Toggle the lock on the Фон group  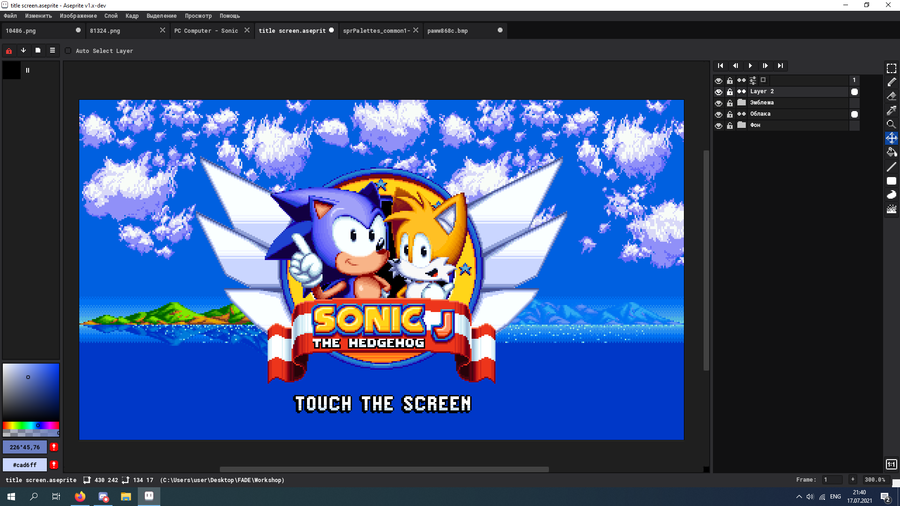click(730, 125)
